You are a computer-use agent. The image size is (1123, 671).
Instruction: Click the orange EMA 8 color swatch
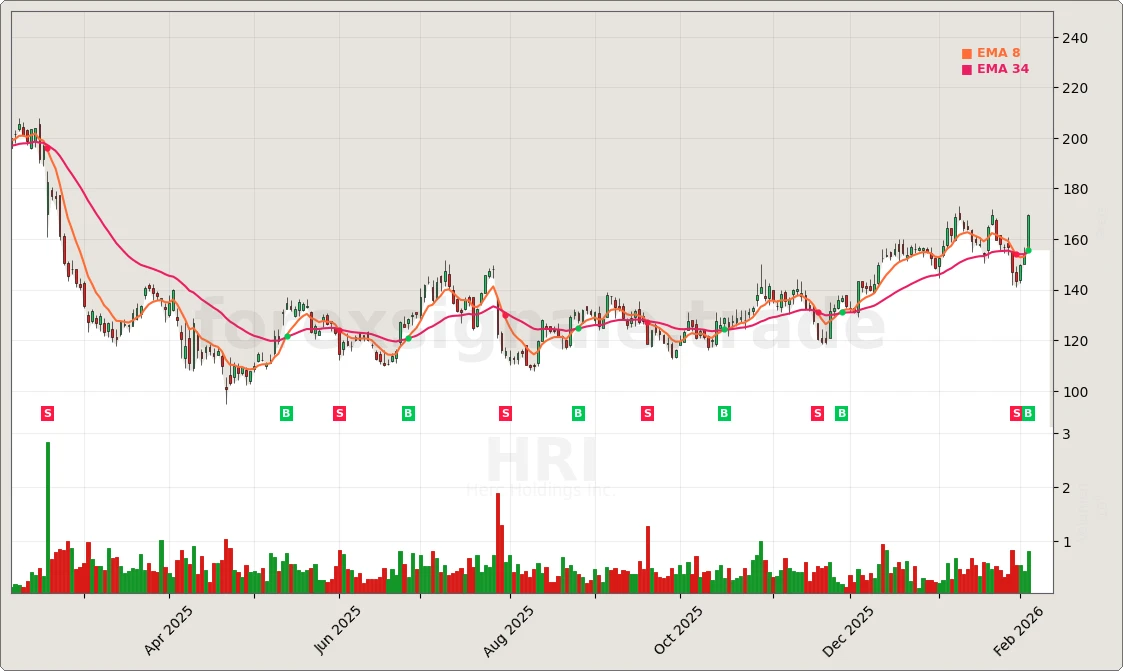click(x=966, y=51)
